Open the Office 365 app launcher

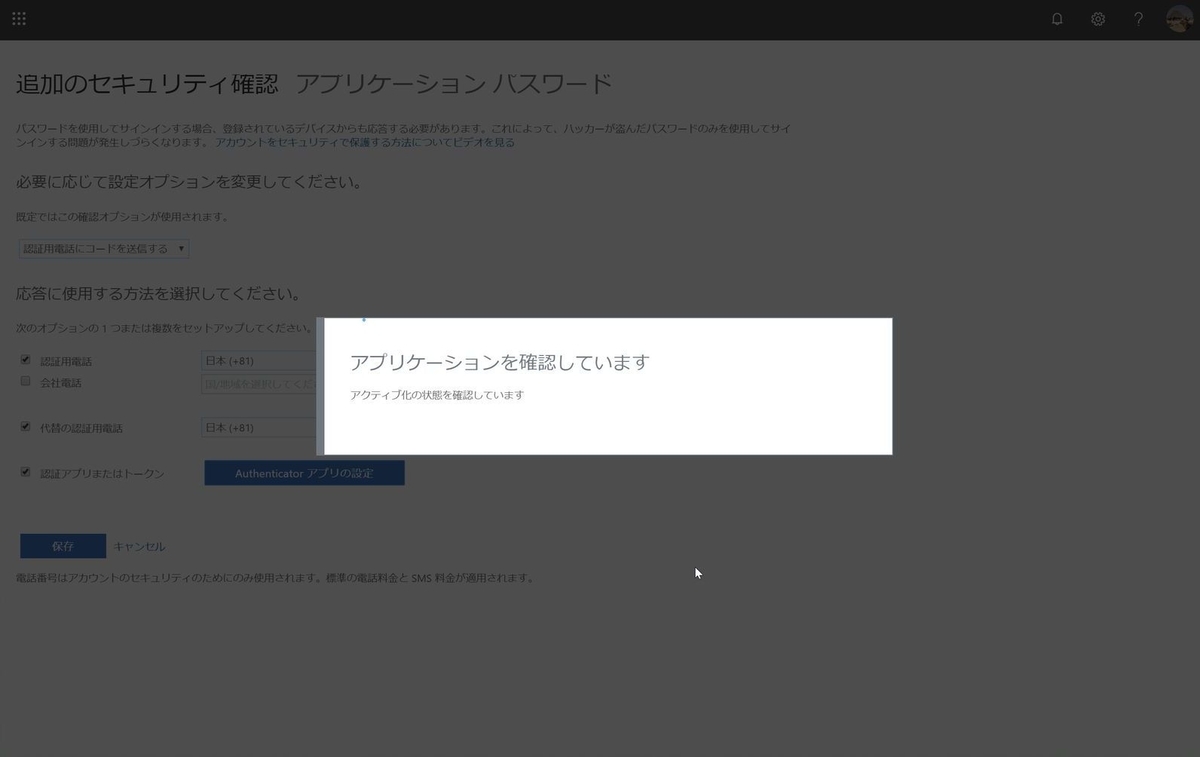[x=18, y=18]
